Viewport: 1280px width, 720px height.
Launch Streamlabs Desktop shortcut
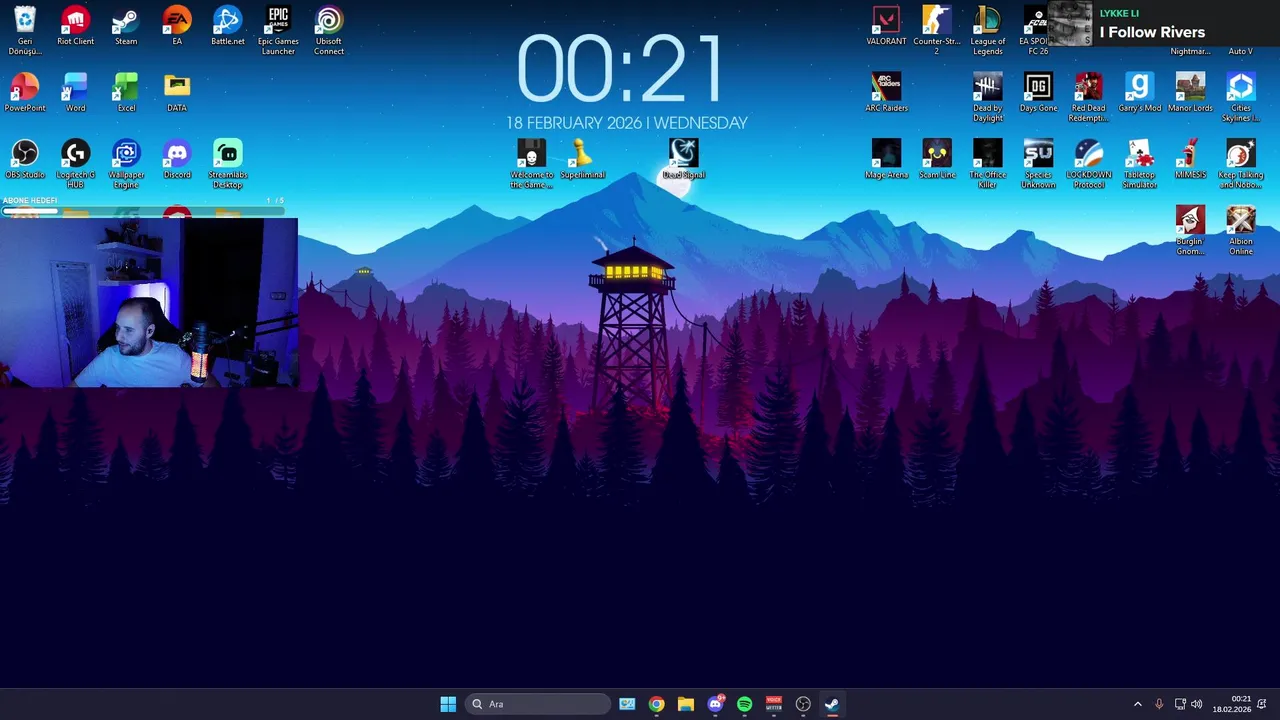point(228,163)
